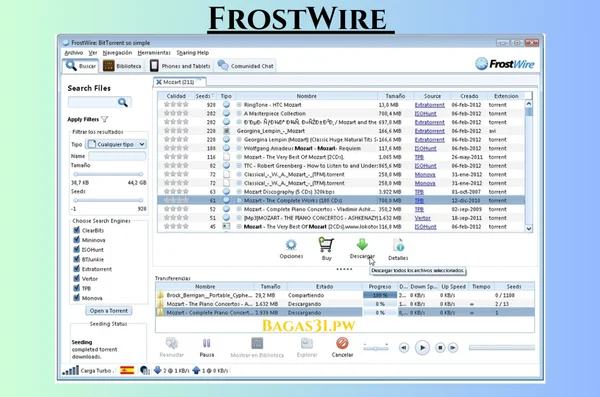The image size is (600, 397).
Task: Click the Buy shopping cart icon
Action: [x=326, y=245]
